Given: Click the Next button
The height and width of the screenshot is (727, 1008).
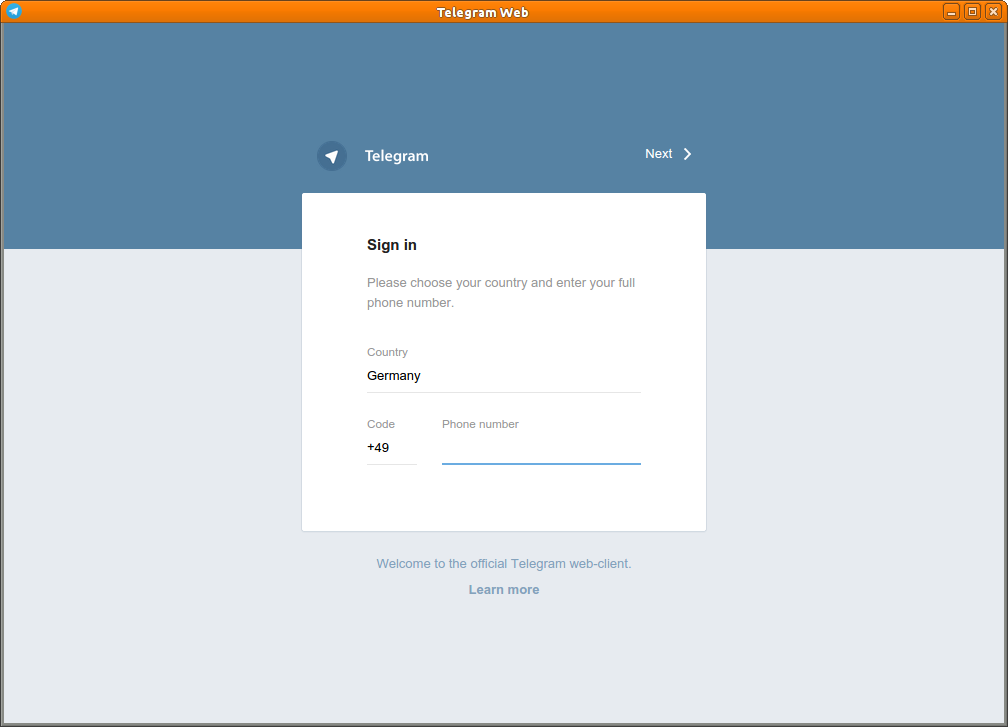Looking at the screenshot, I should [x=668, y=154].
